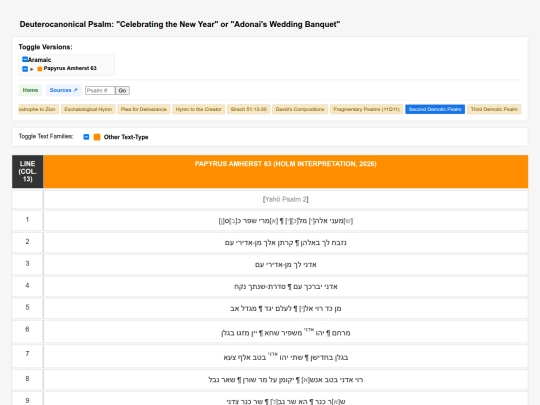This screenshot has width=540, height=405.
Task: Click line number 4 cell
Action: (28, 286)
